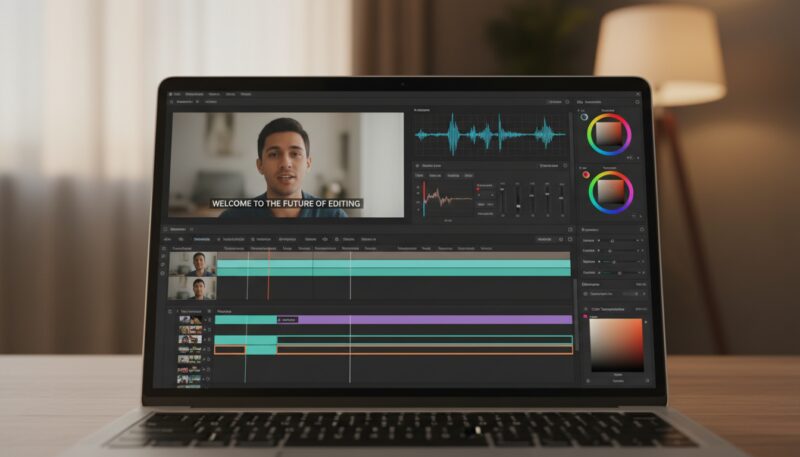Select the long teal clip on the upper timeline
Image resolution: width=800 pixels, height=457 pixels.
393,268
